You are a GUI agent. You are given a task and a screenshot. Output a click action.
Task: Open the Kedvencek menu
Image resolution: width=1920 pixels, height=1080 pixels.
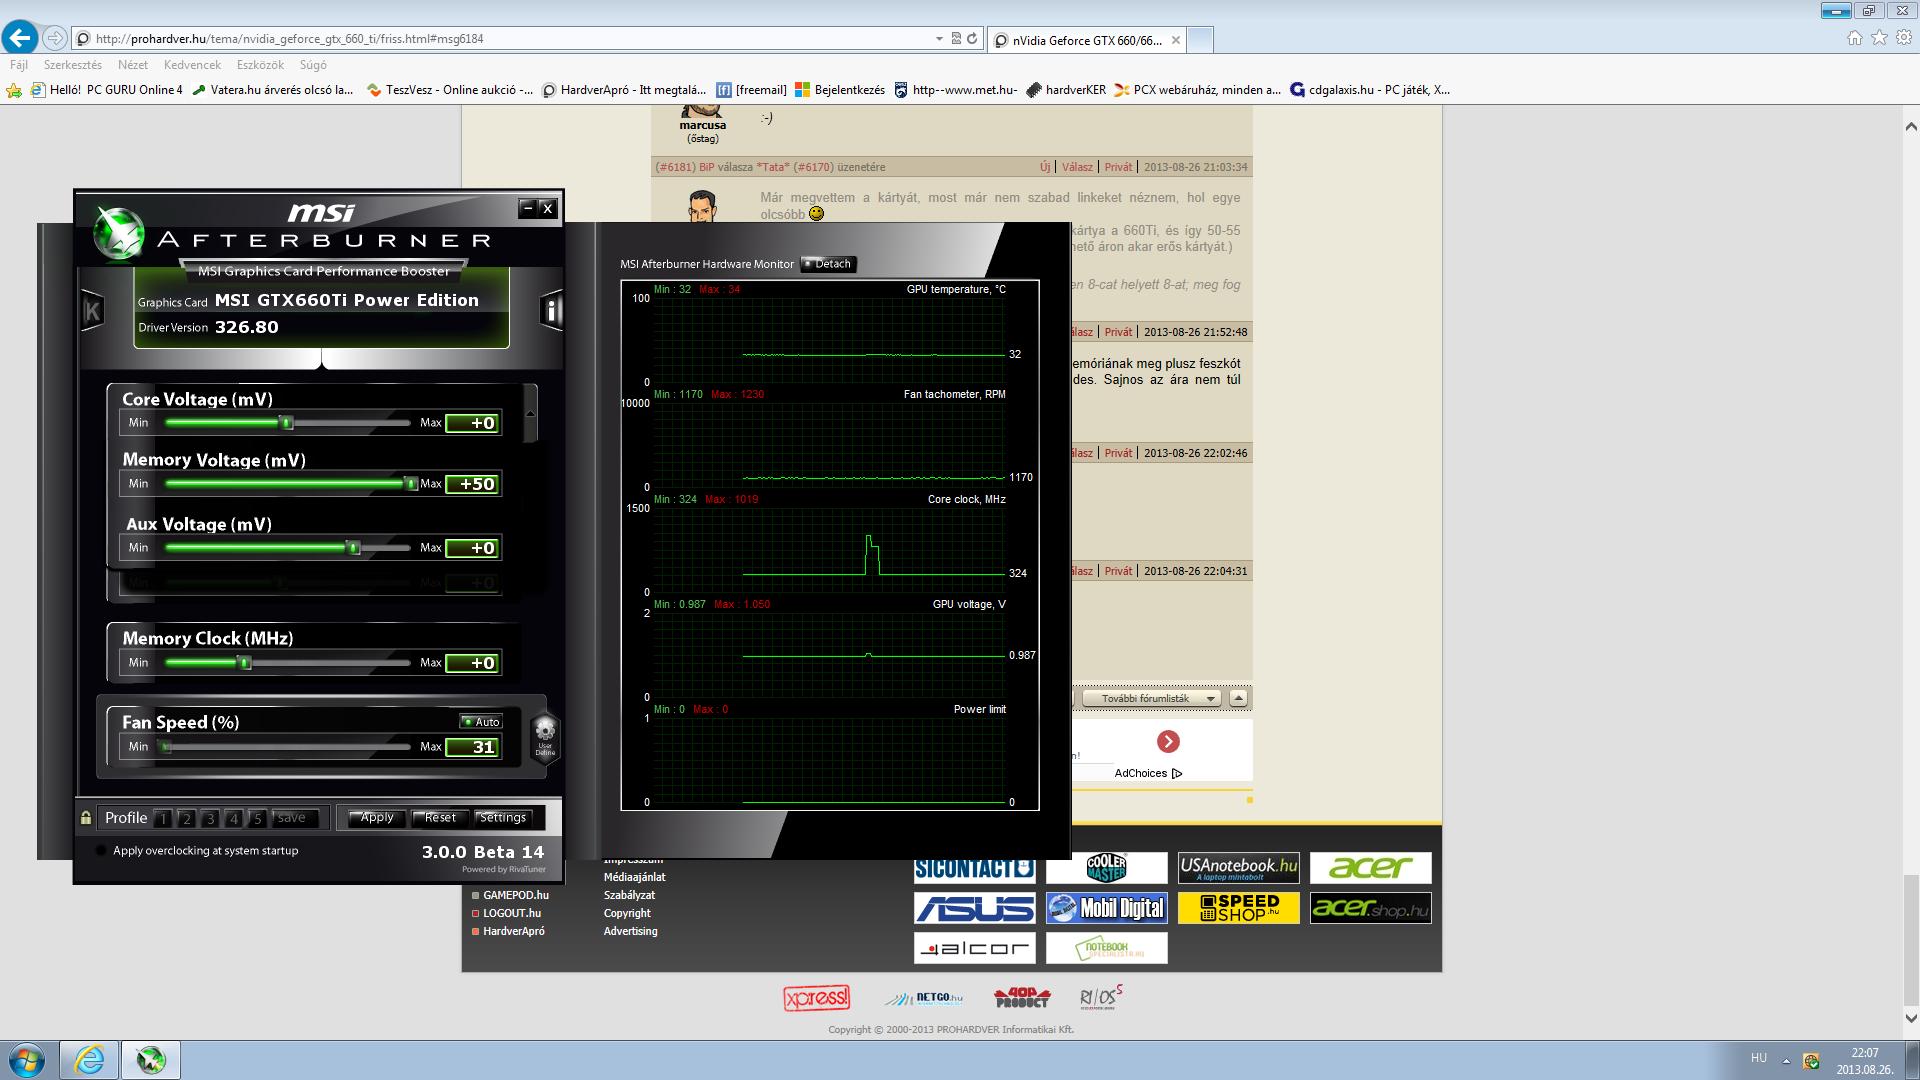click(192, 65)
